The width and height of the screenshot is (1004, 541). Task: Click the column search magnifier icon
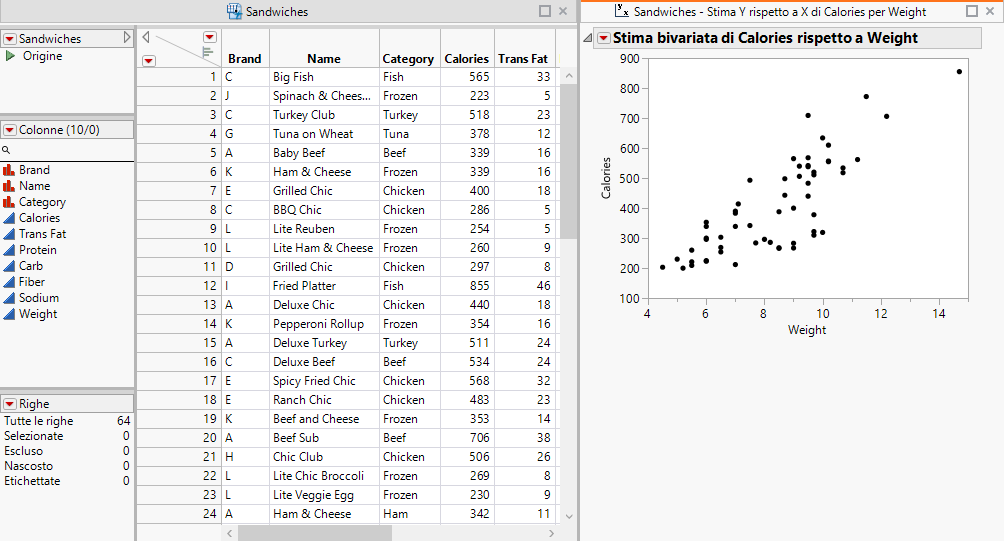(x=6, y=150)
